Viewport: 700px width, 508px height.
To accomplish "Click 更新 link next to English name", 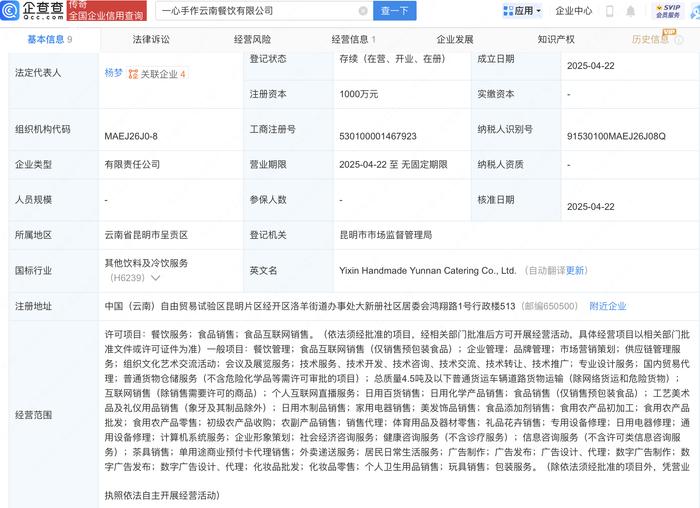I will [x=575, y=271].
